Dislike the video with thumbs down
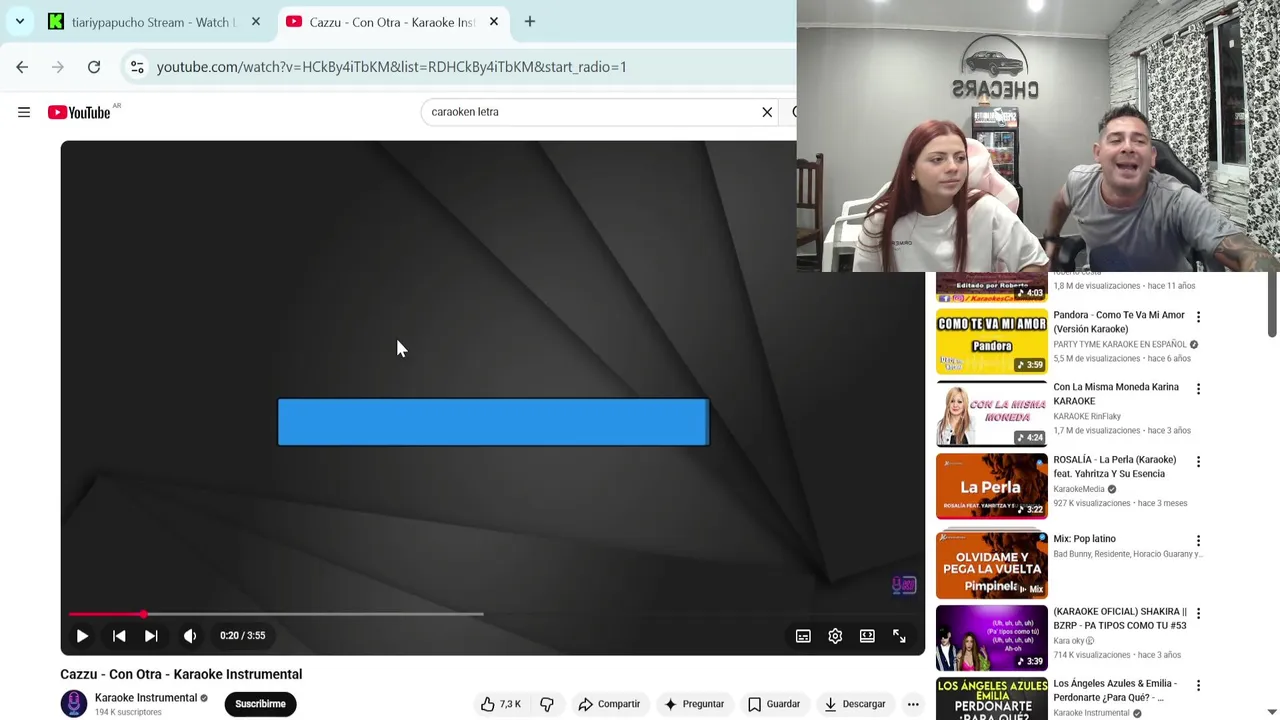1280x720 pixels. point(547,704)
